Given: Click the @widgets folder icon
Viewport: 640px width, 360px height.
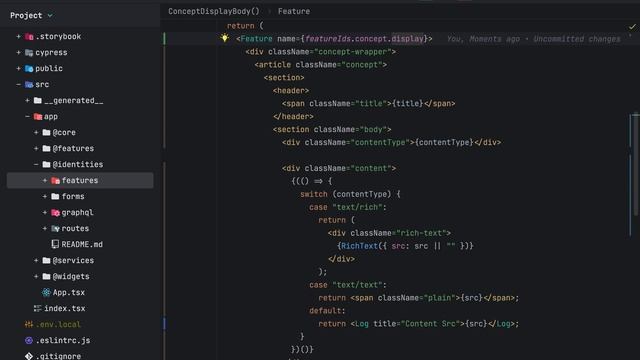Looking at the screenshot, I should [x=47, y=277].
